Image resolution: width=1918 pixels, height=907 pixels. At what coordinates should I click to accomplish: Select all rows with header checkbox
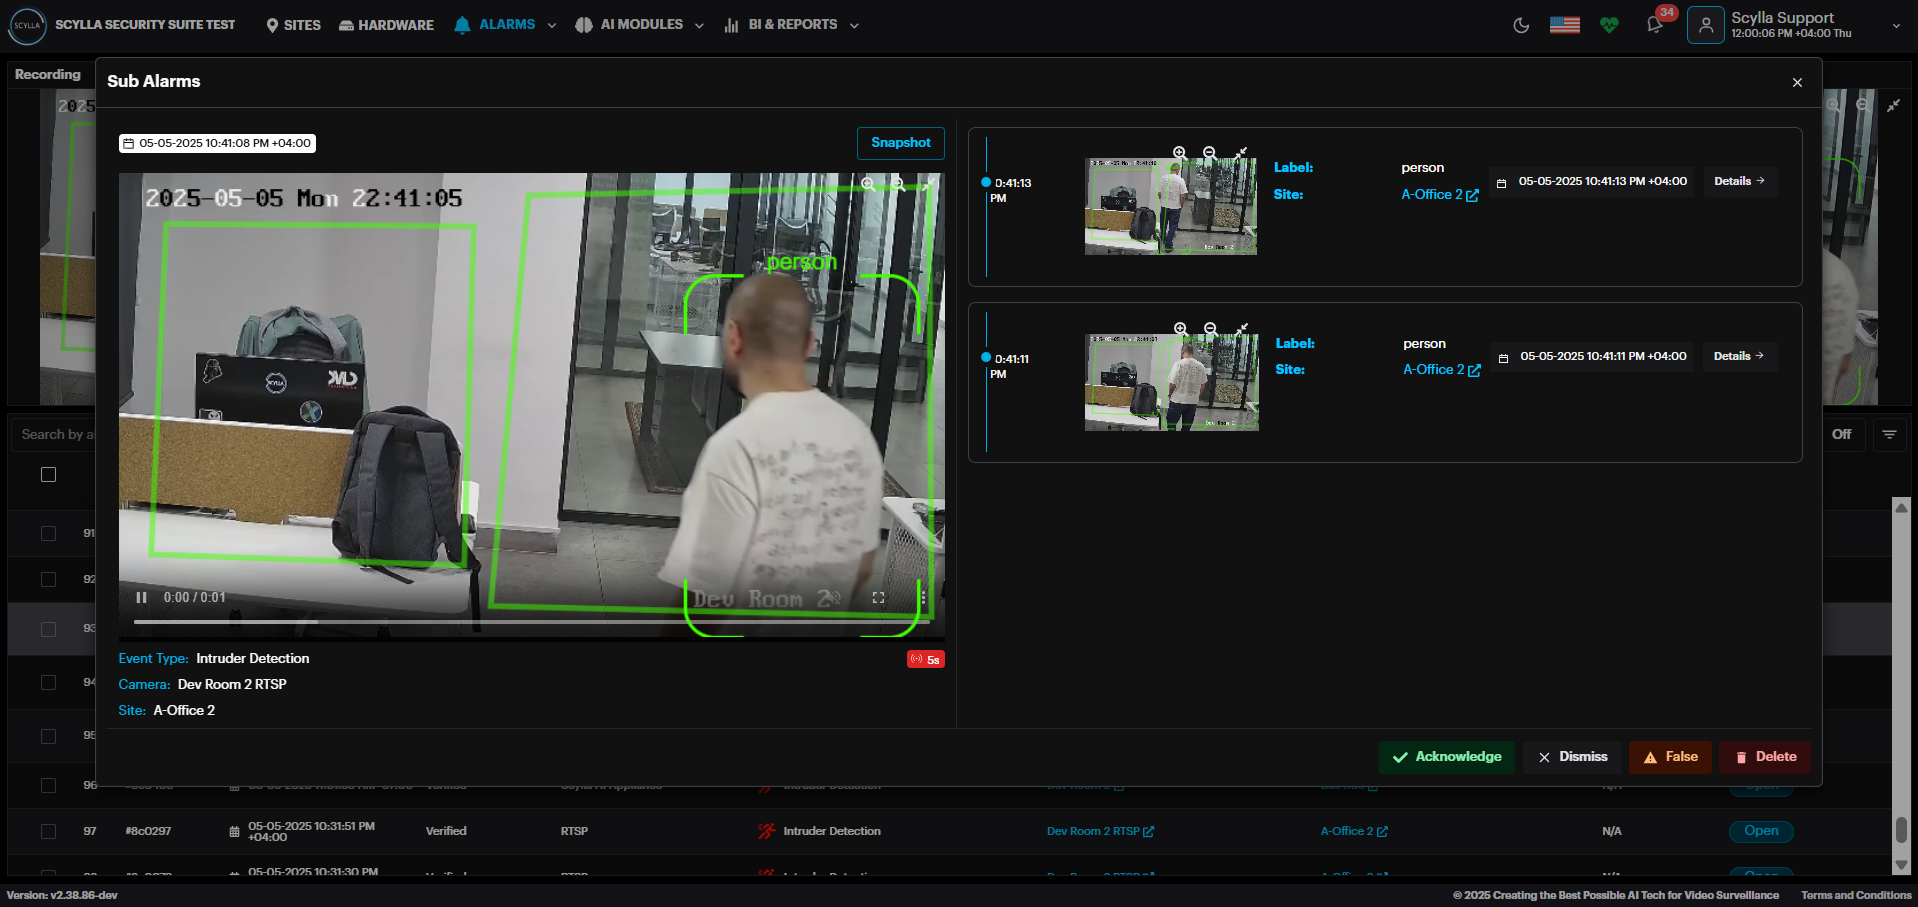[x=48, y=475]
